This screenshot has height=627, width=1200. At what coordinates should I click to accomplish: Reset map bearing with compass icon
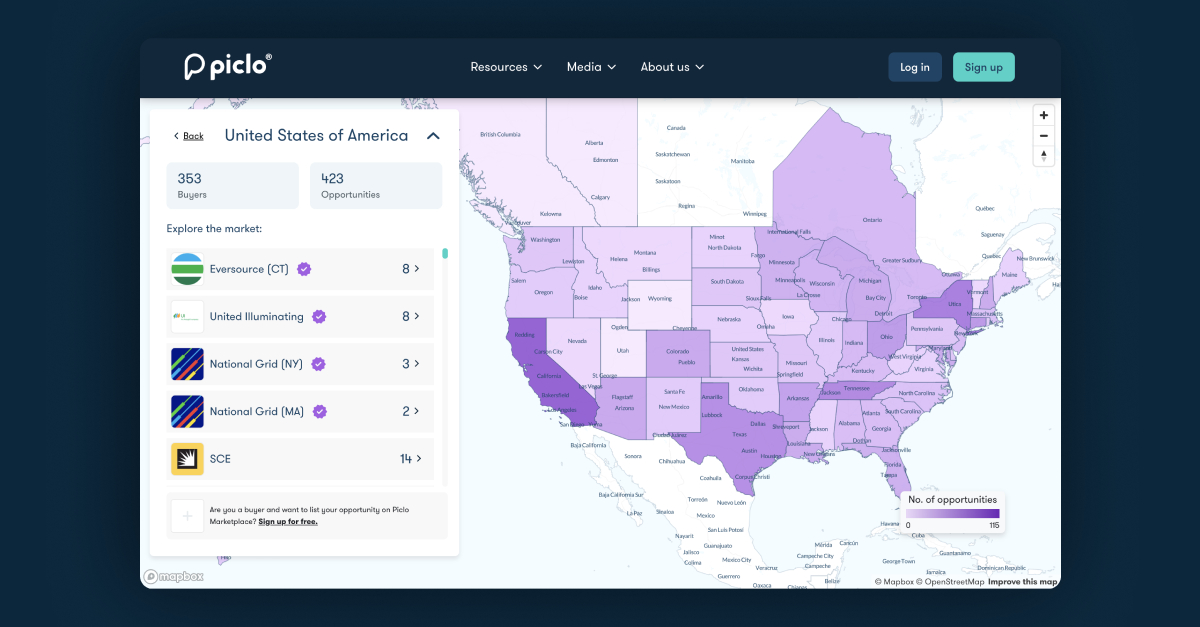point(1044,156)
